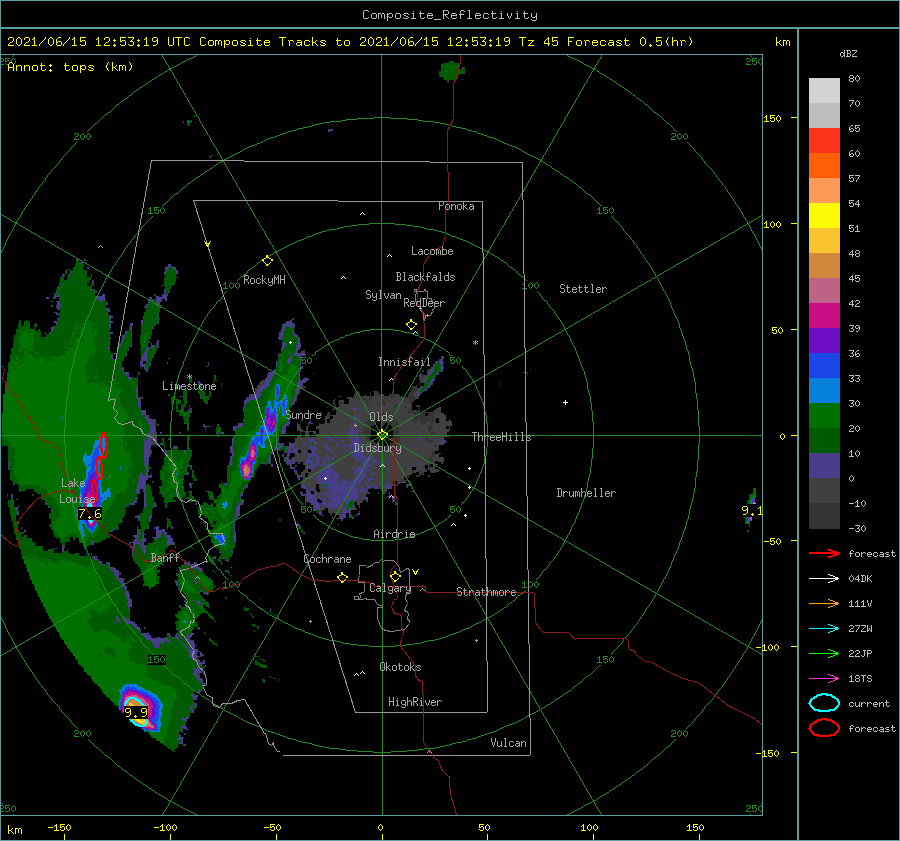Click the dBZ scale heading
The image size is (900, 841).
[848, 54]
